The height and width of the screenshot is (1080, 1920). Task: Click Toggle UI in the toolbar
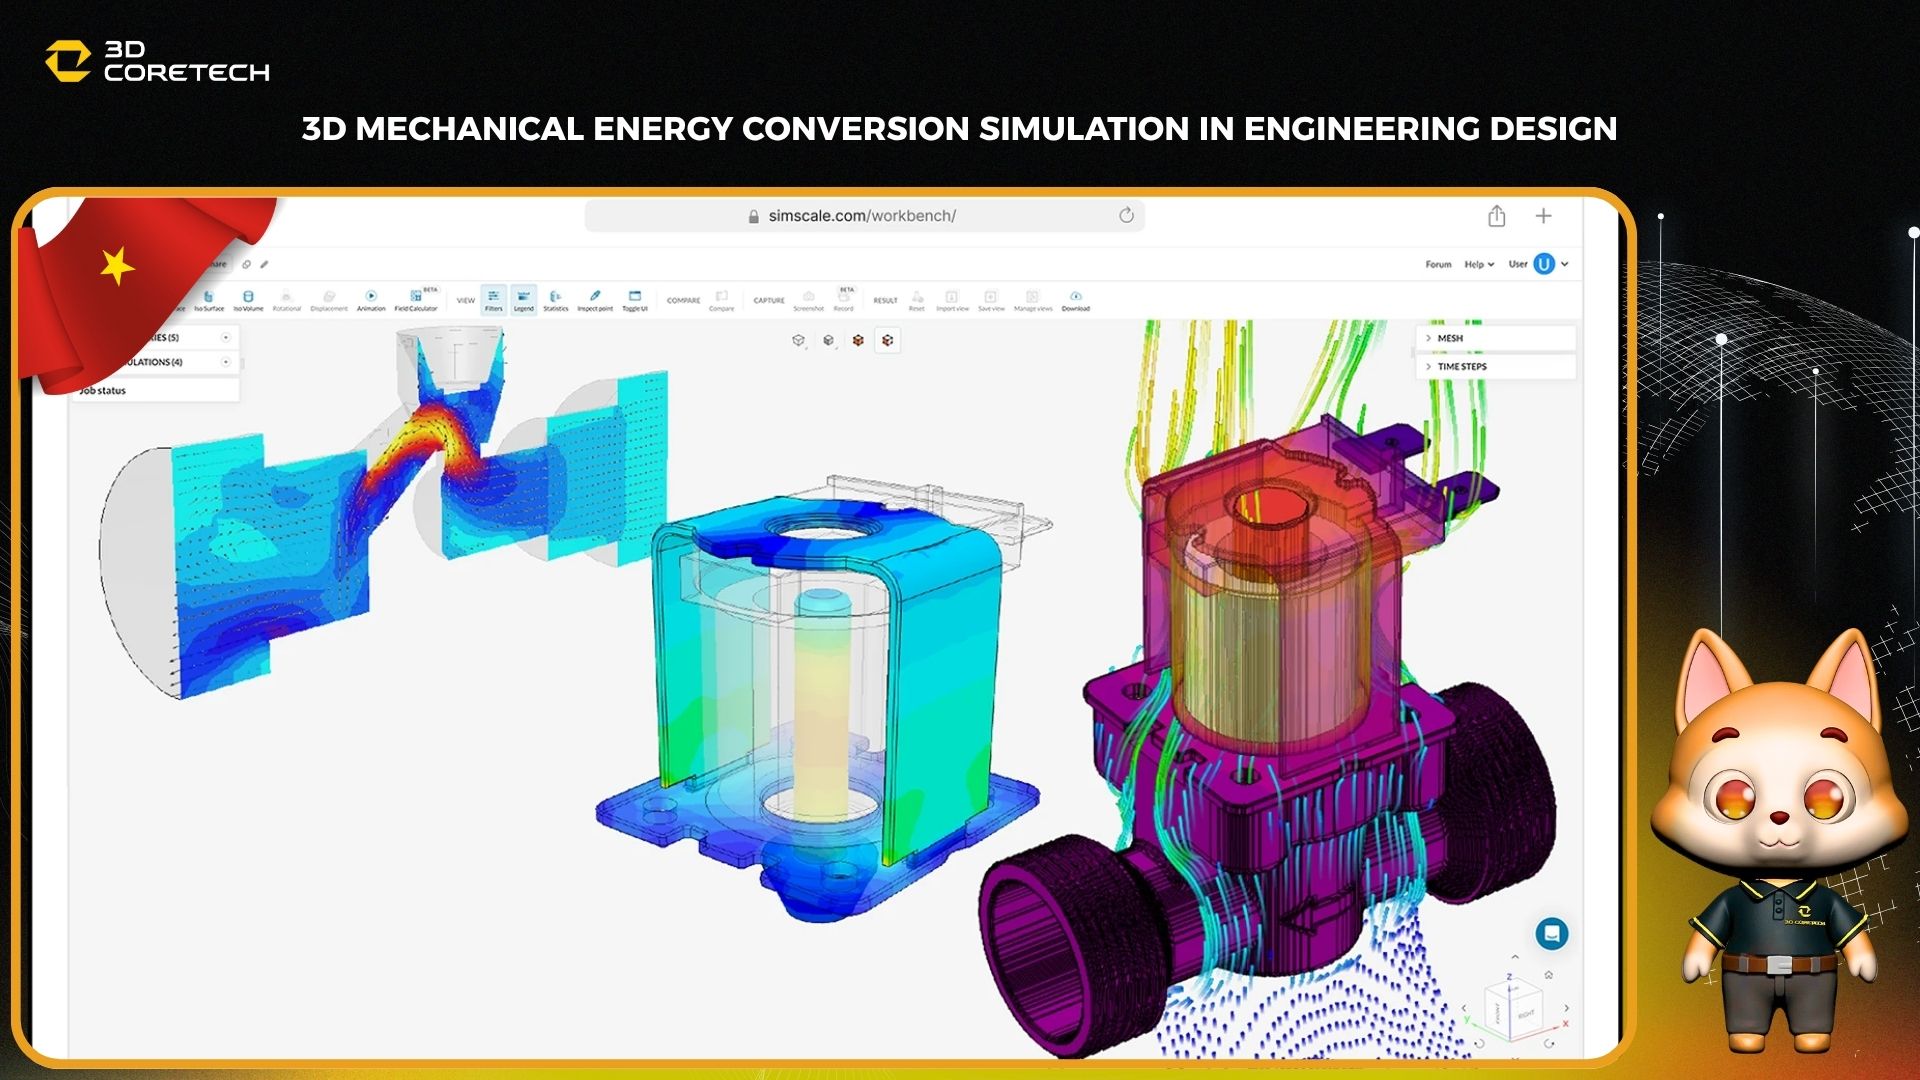coord(635,300)
